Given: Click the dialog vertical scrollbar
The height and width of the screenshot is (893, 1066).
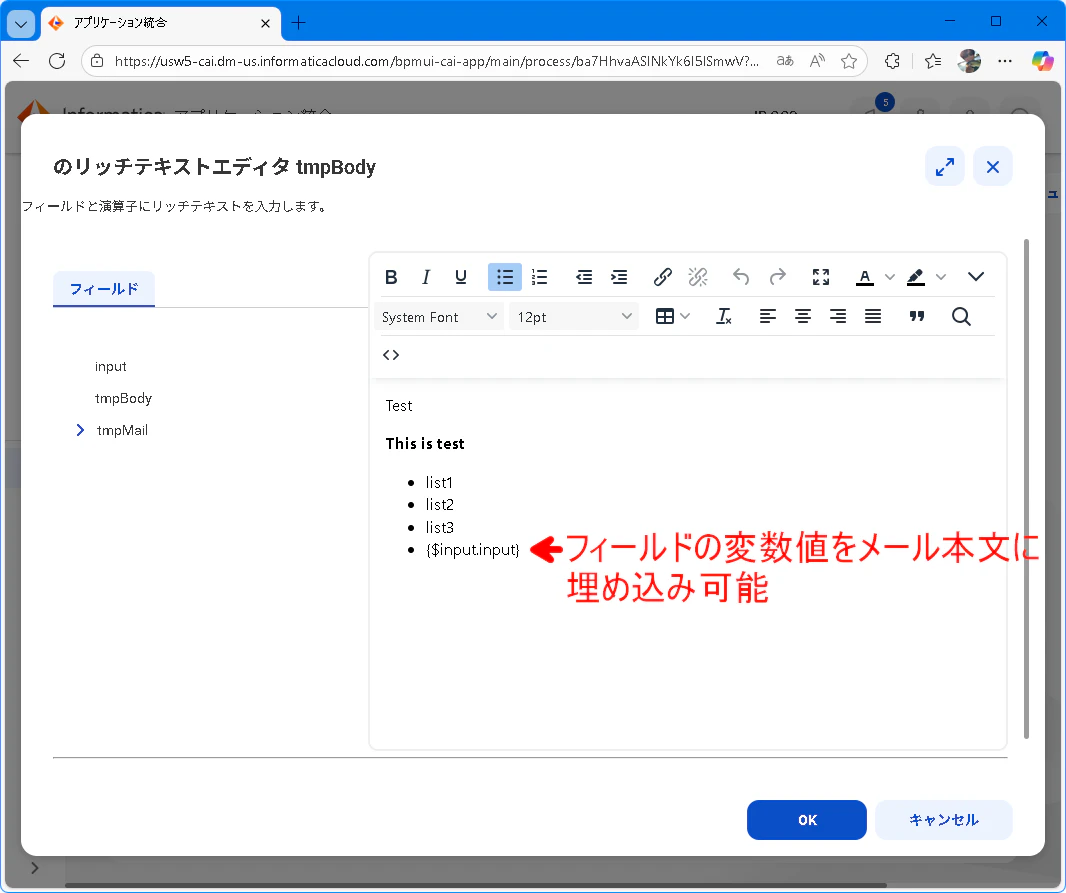Looking at the screenshot, I should pos(1026,489).
